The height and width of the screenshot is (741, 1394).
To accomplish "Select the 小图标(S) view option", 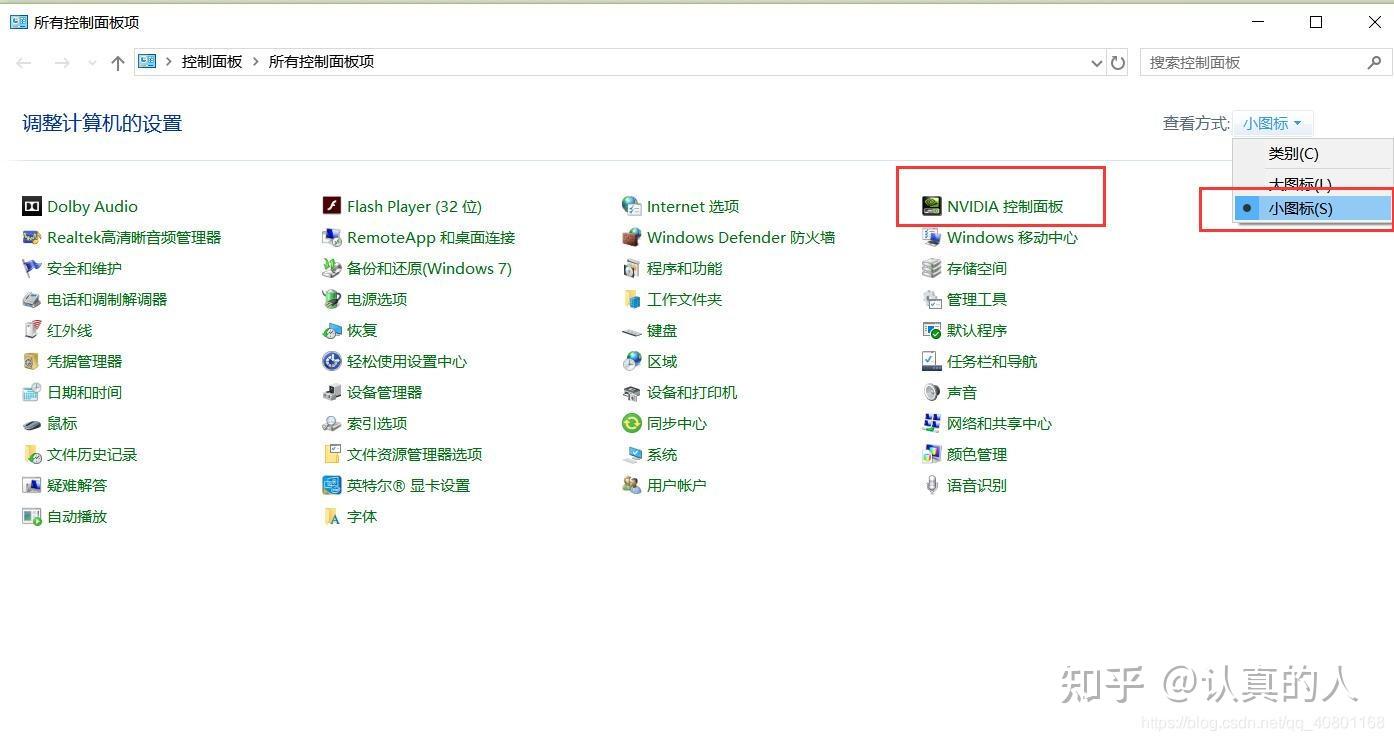I will tap(1313, 209).
